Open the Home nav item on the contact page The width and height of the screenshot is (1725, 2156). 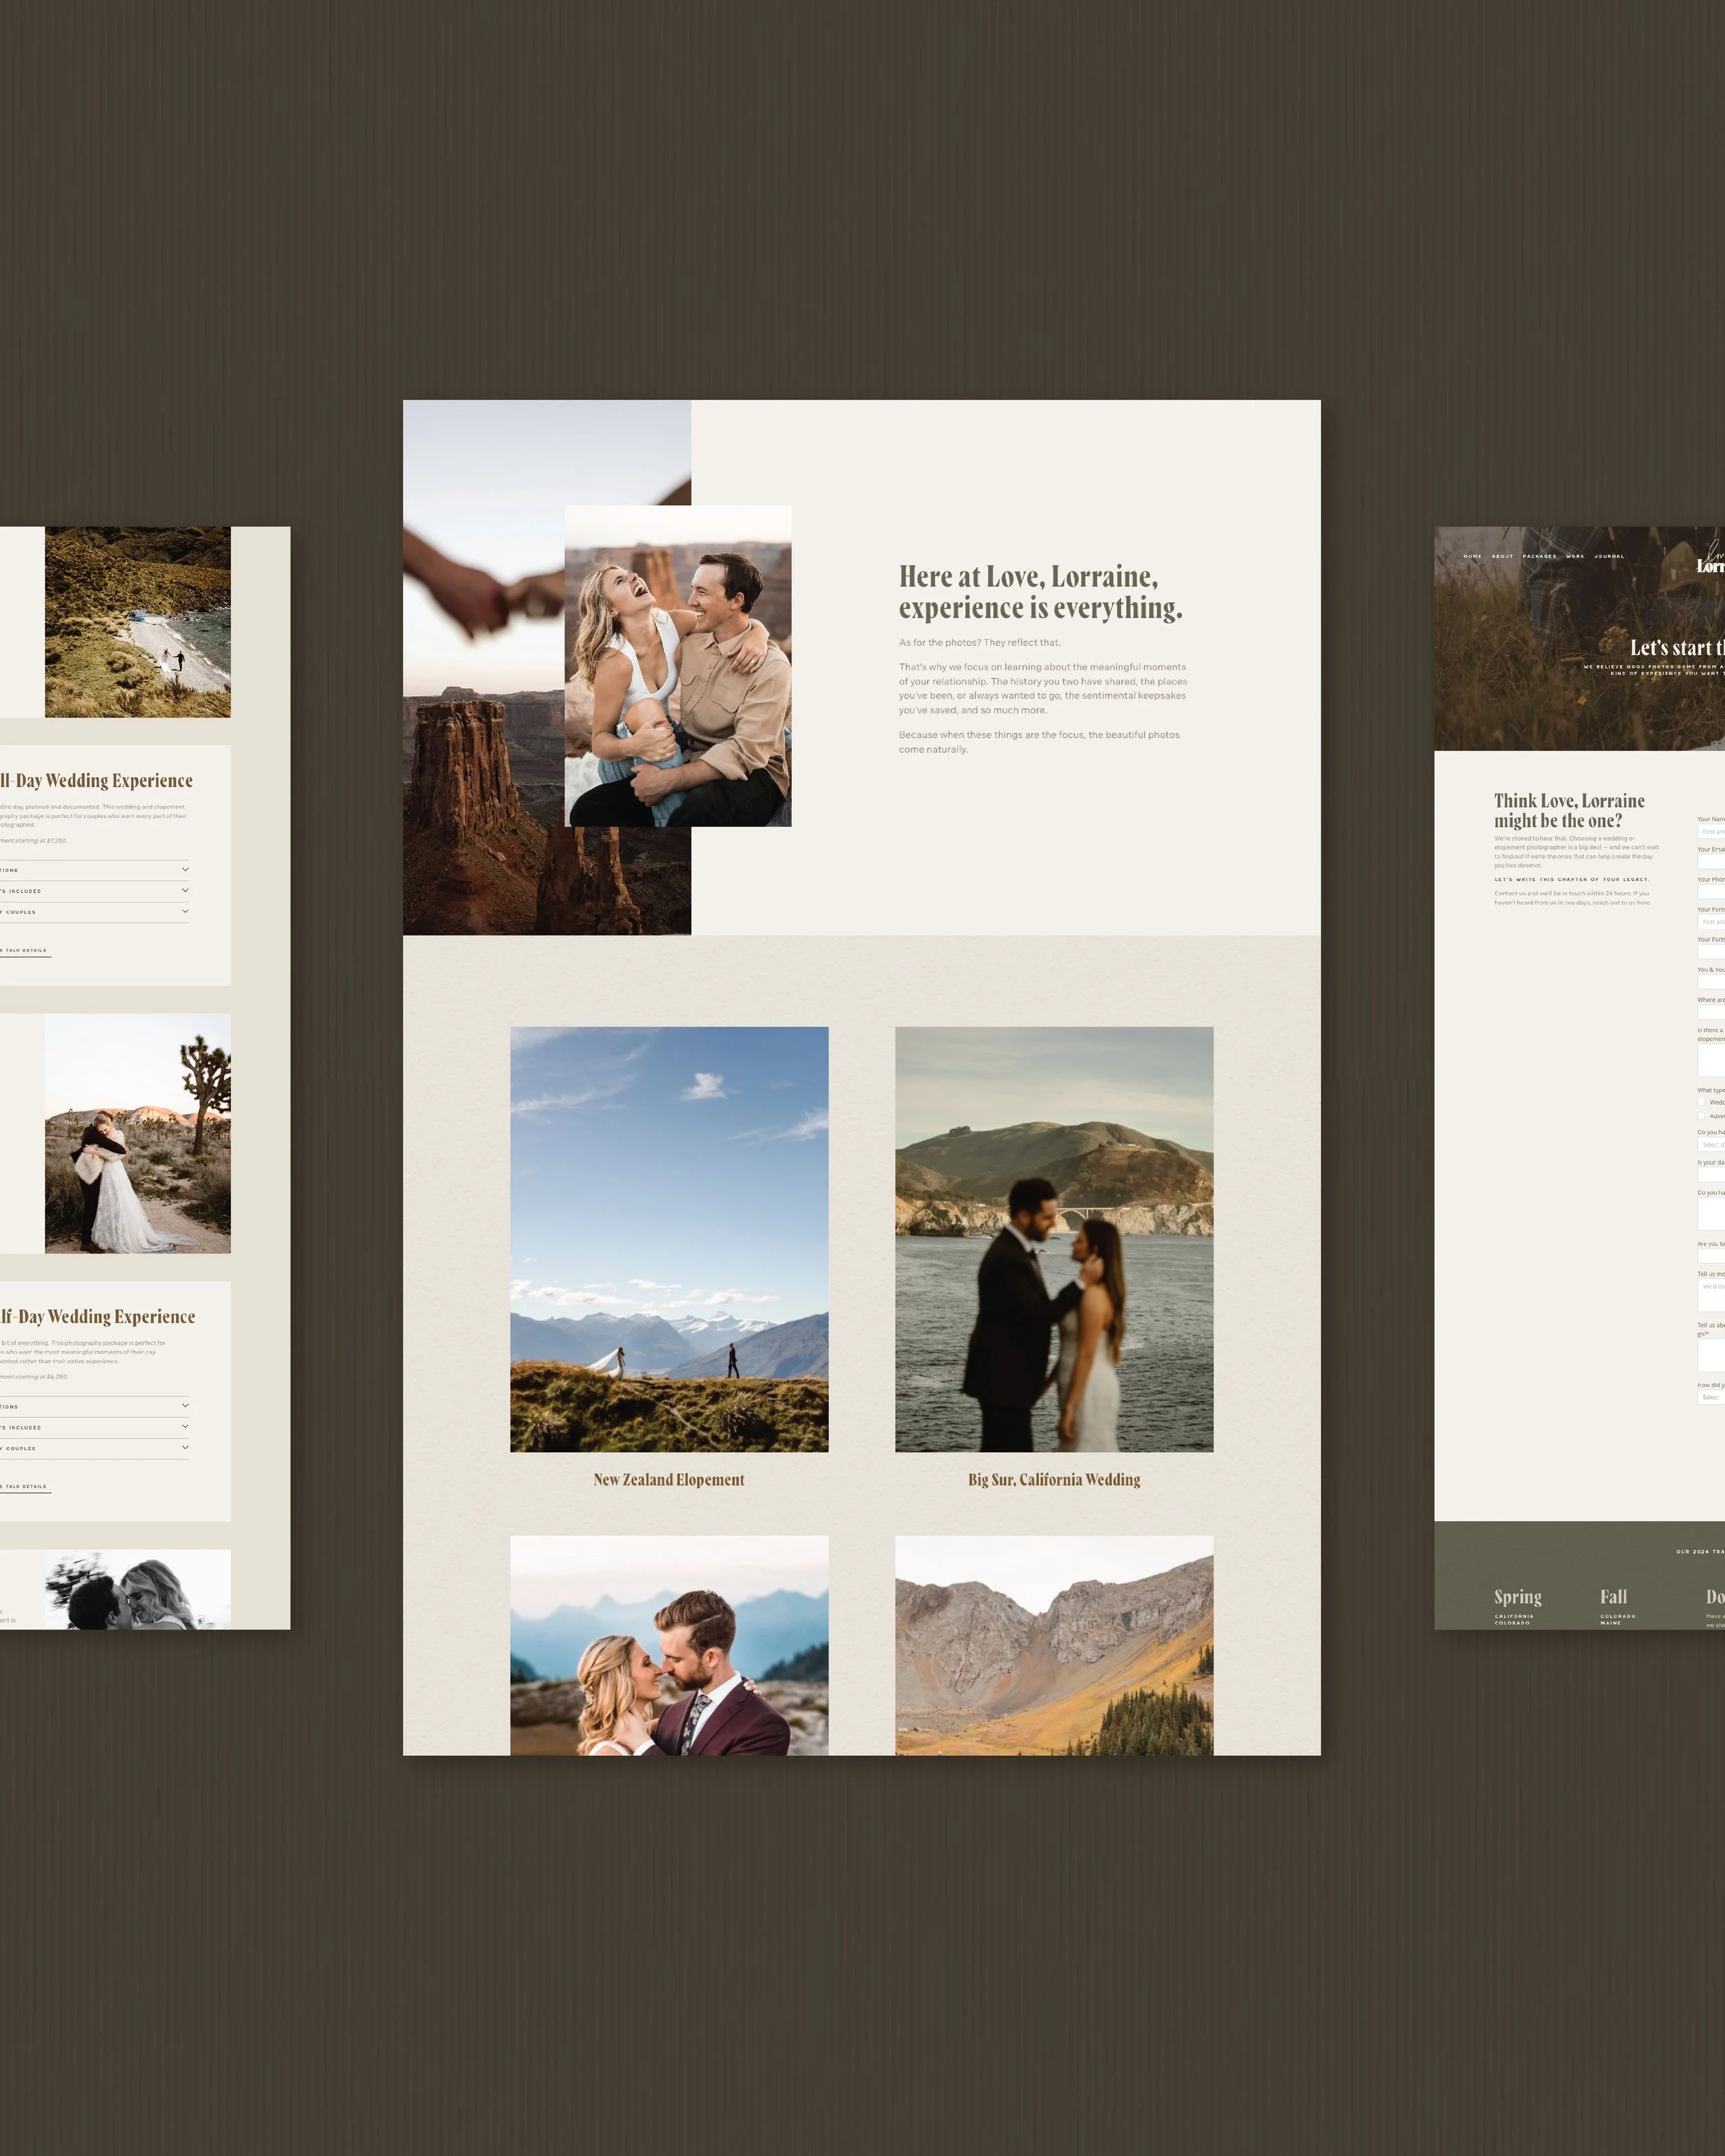(1473, 556)
